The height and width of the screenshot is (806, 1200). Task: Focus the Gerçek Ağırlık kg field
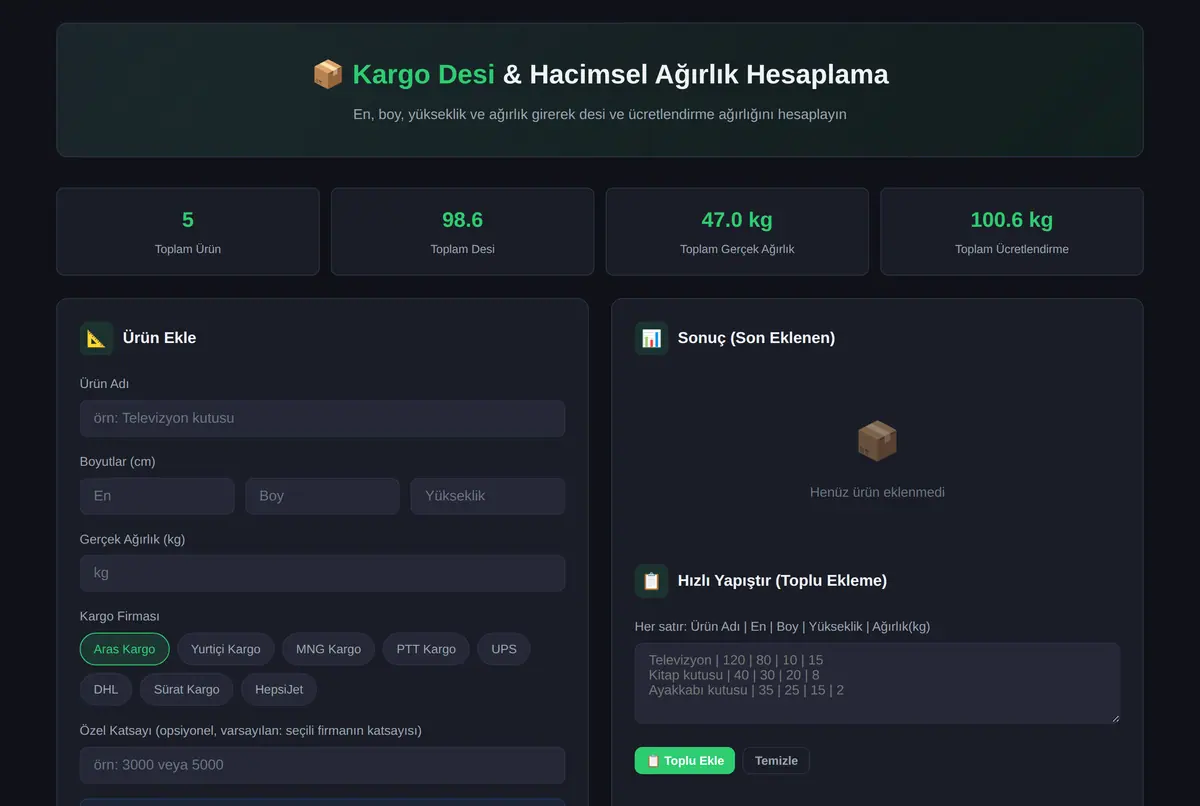click(322, 573)
